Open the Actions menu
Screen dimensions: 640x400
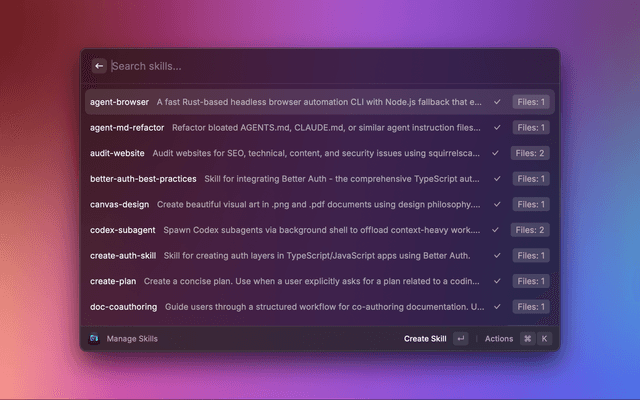tap(498, 339)
